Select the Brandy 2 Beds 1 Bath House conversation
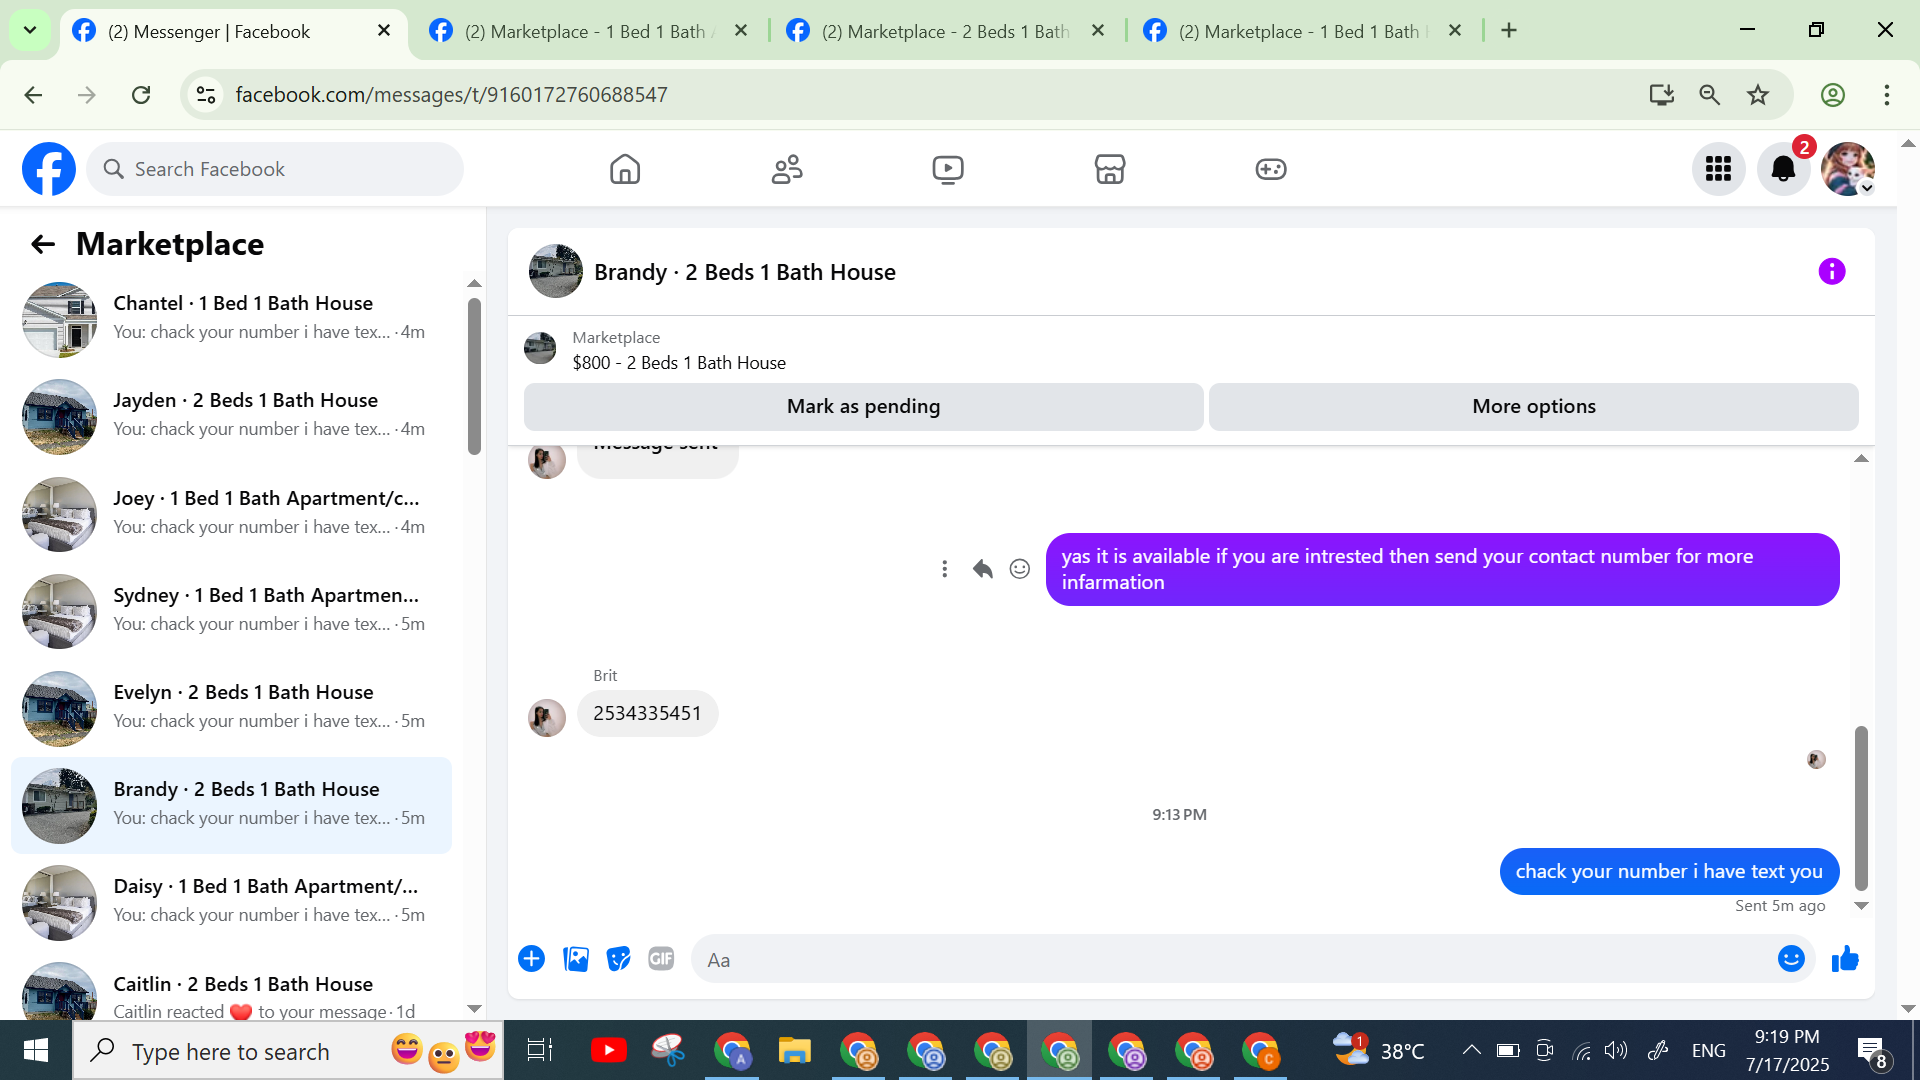The height and width of the screenshot is (1080, 1920). [231, 805]
